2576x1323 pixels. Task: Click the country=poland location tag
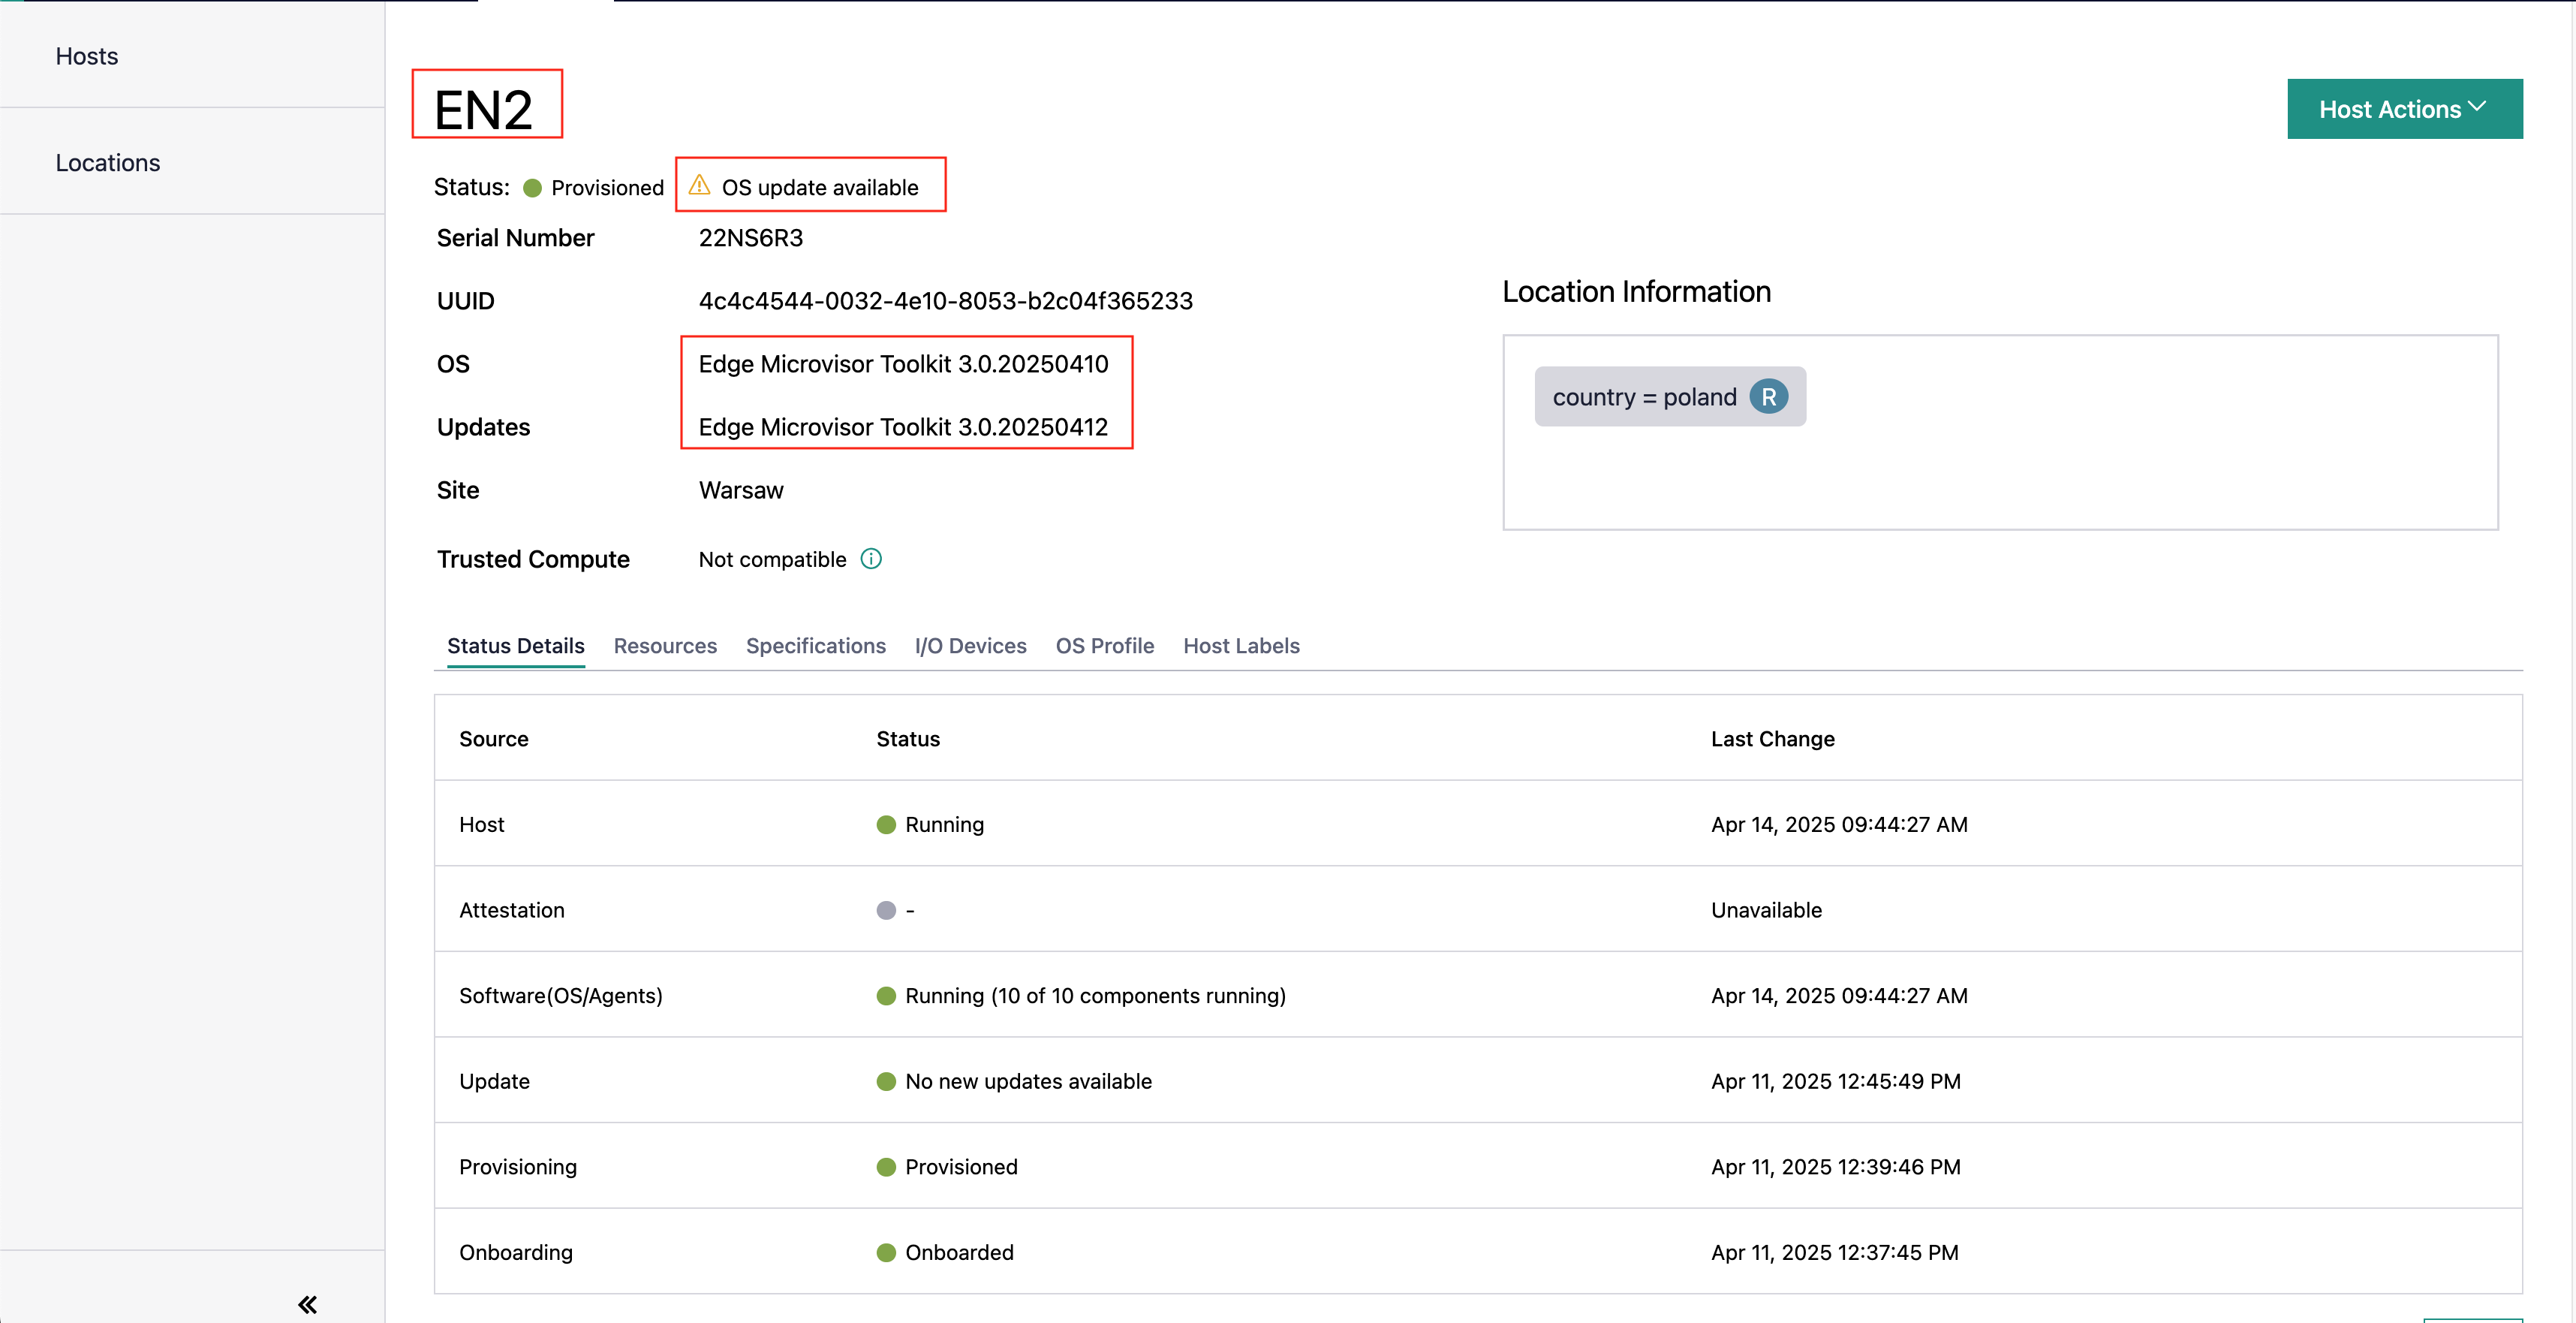(1645, 396)
